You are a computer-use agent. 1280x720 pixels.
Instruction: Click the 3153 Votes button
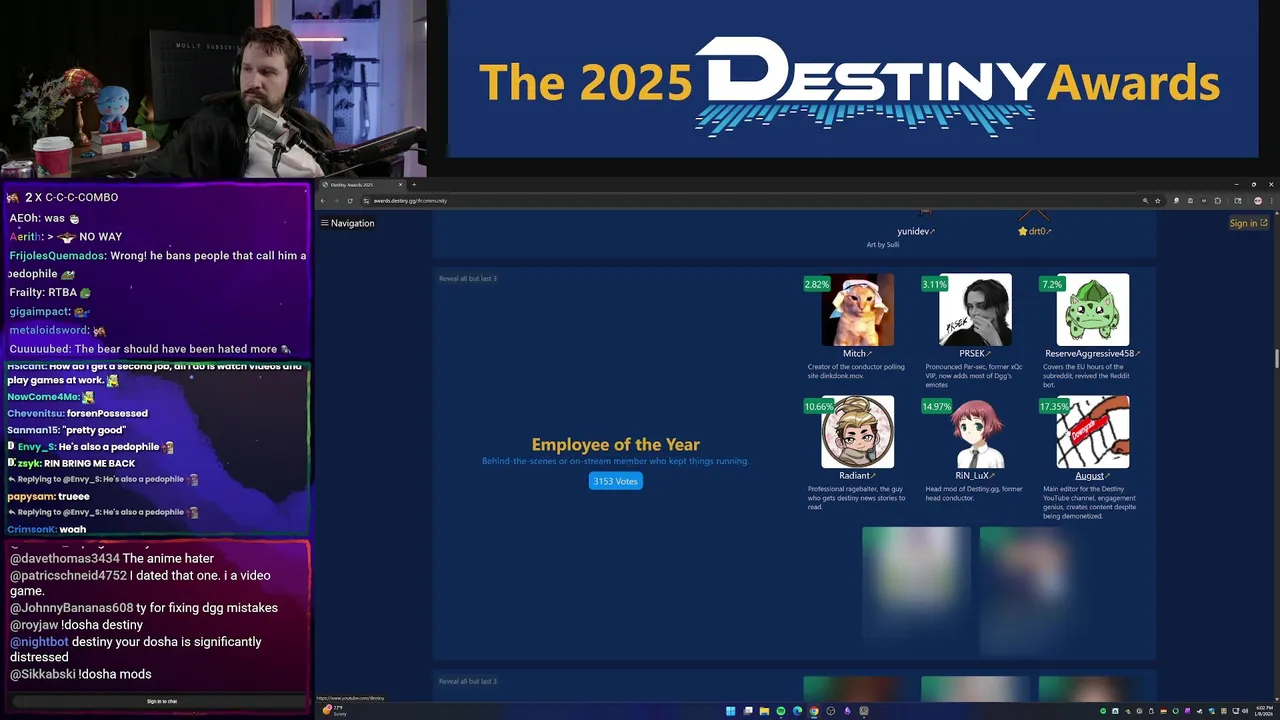pos(615,481)
